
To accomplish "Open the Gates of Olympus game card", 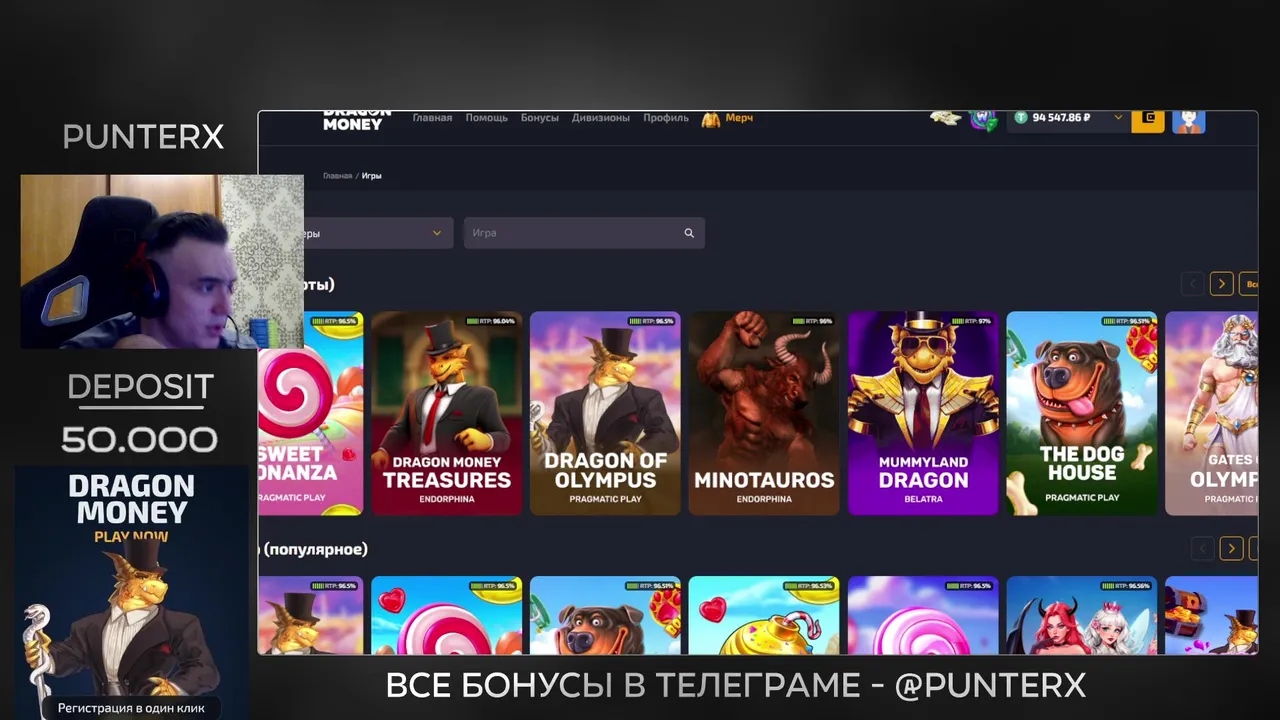I will click(1212, 413).
